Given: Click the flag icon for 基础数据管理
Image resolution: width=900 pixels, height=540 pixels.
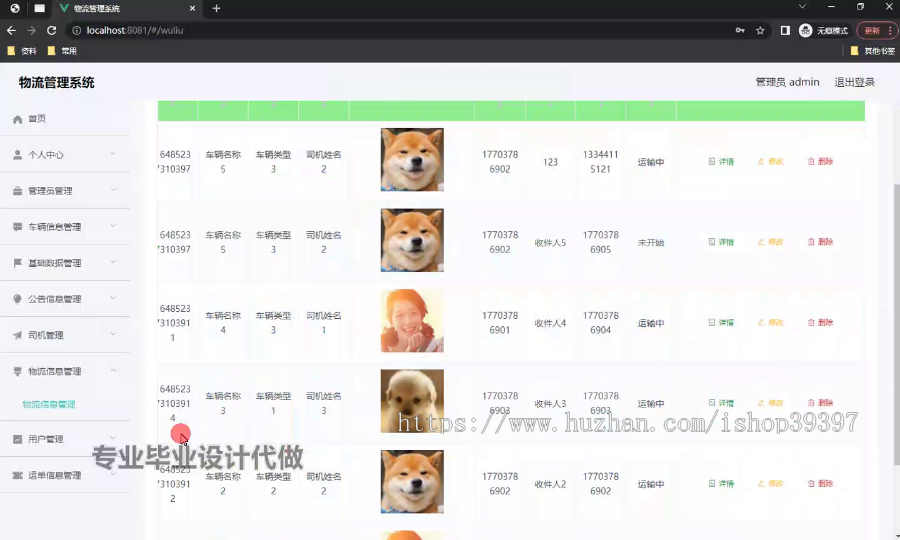Looking at the screenshot, I should point(17,263).
